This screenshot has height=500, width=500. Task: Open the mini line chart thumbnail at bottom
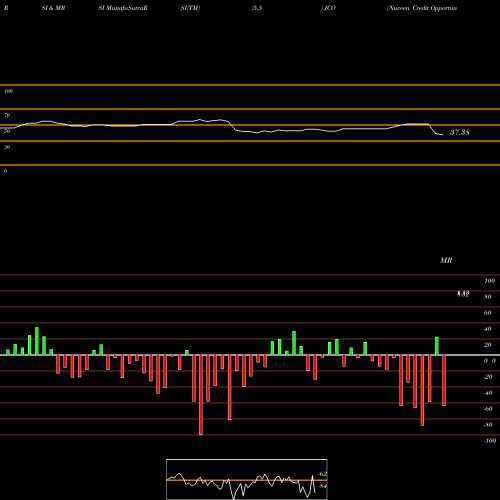point(247,479)
